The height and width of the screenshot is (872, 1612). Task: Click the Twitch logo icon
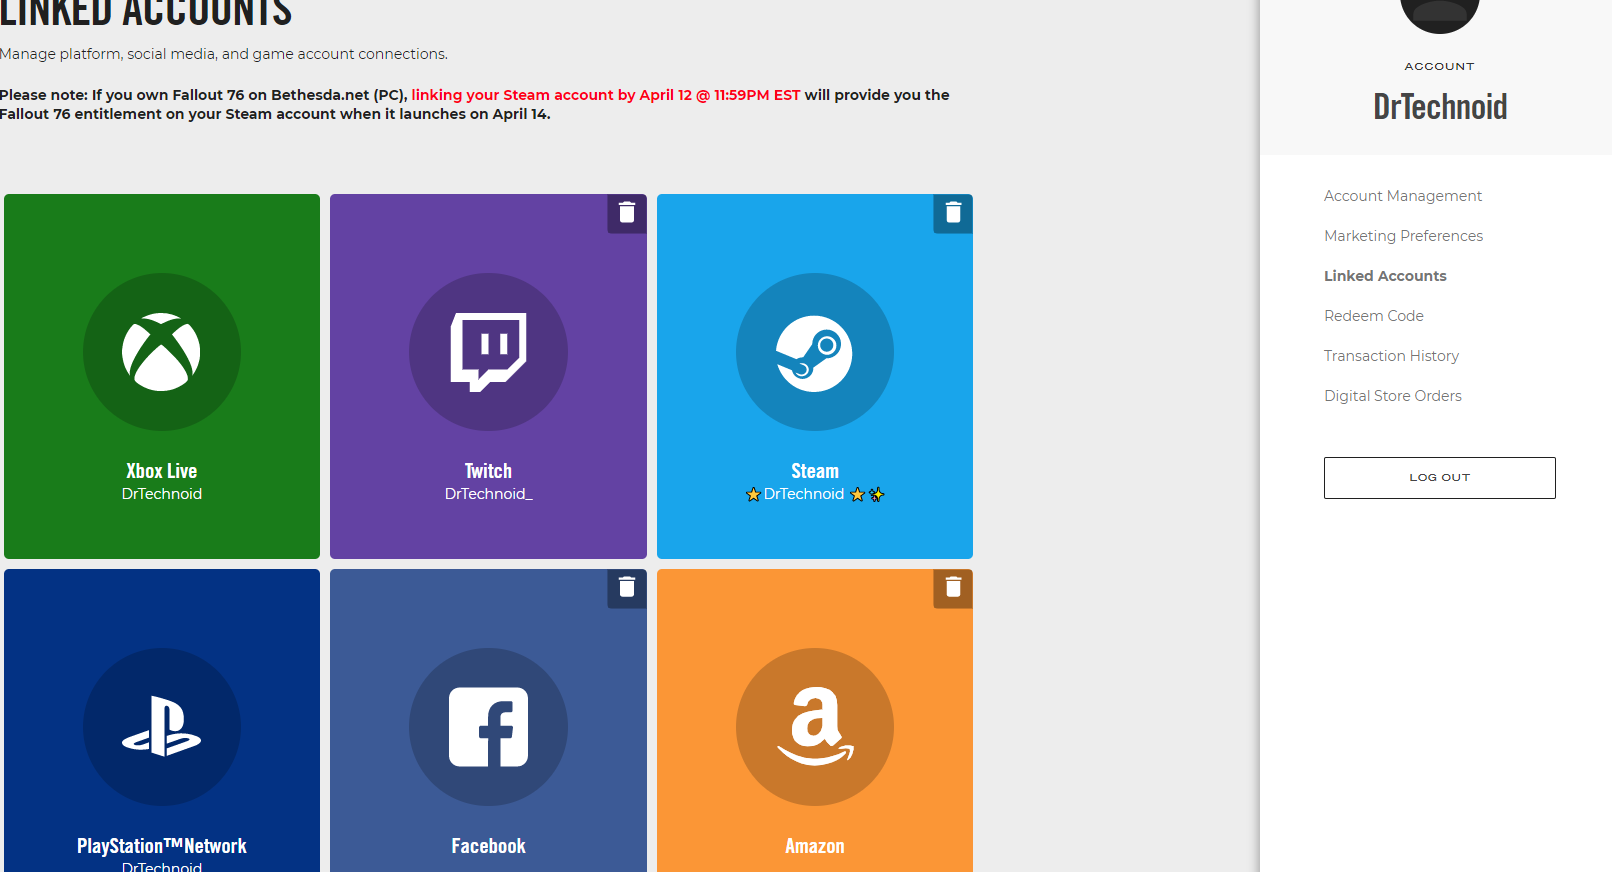pos(488,352)
